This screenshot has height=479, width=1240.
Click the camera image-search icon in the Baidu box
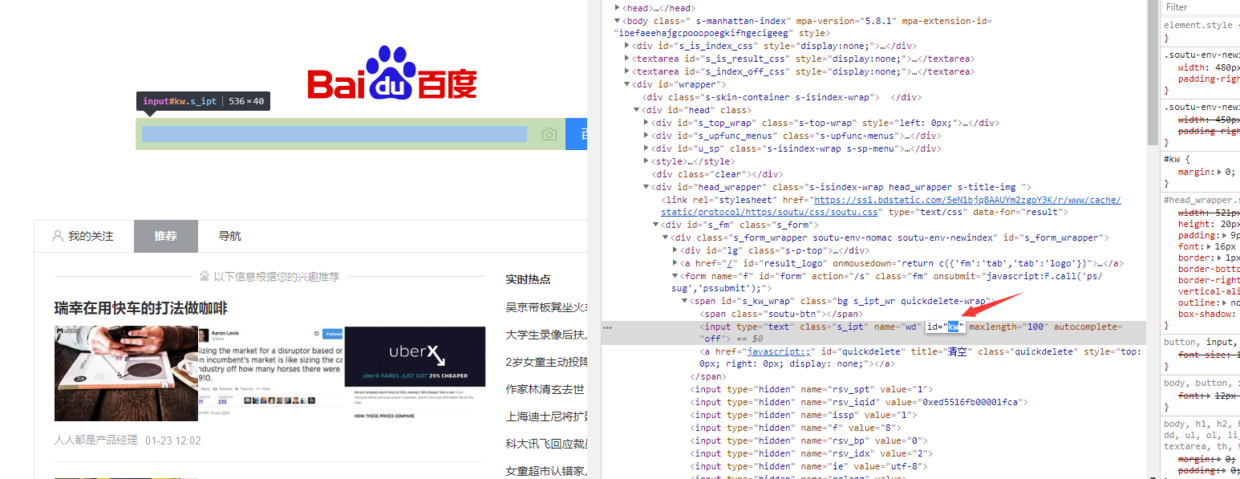549,134
